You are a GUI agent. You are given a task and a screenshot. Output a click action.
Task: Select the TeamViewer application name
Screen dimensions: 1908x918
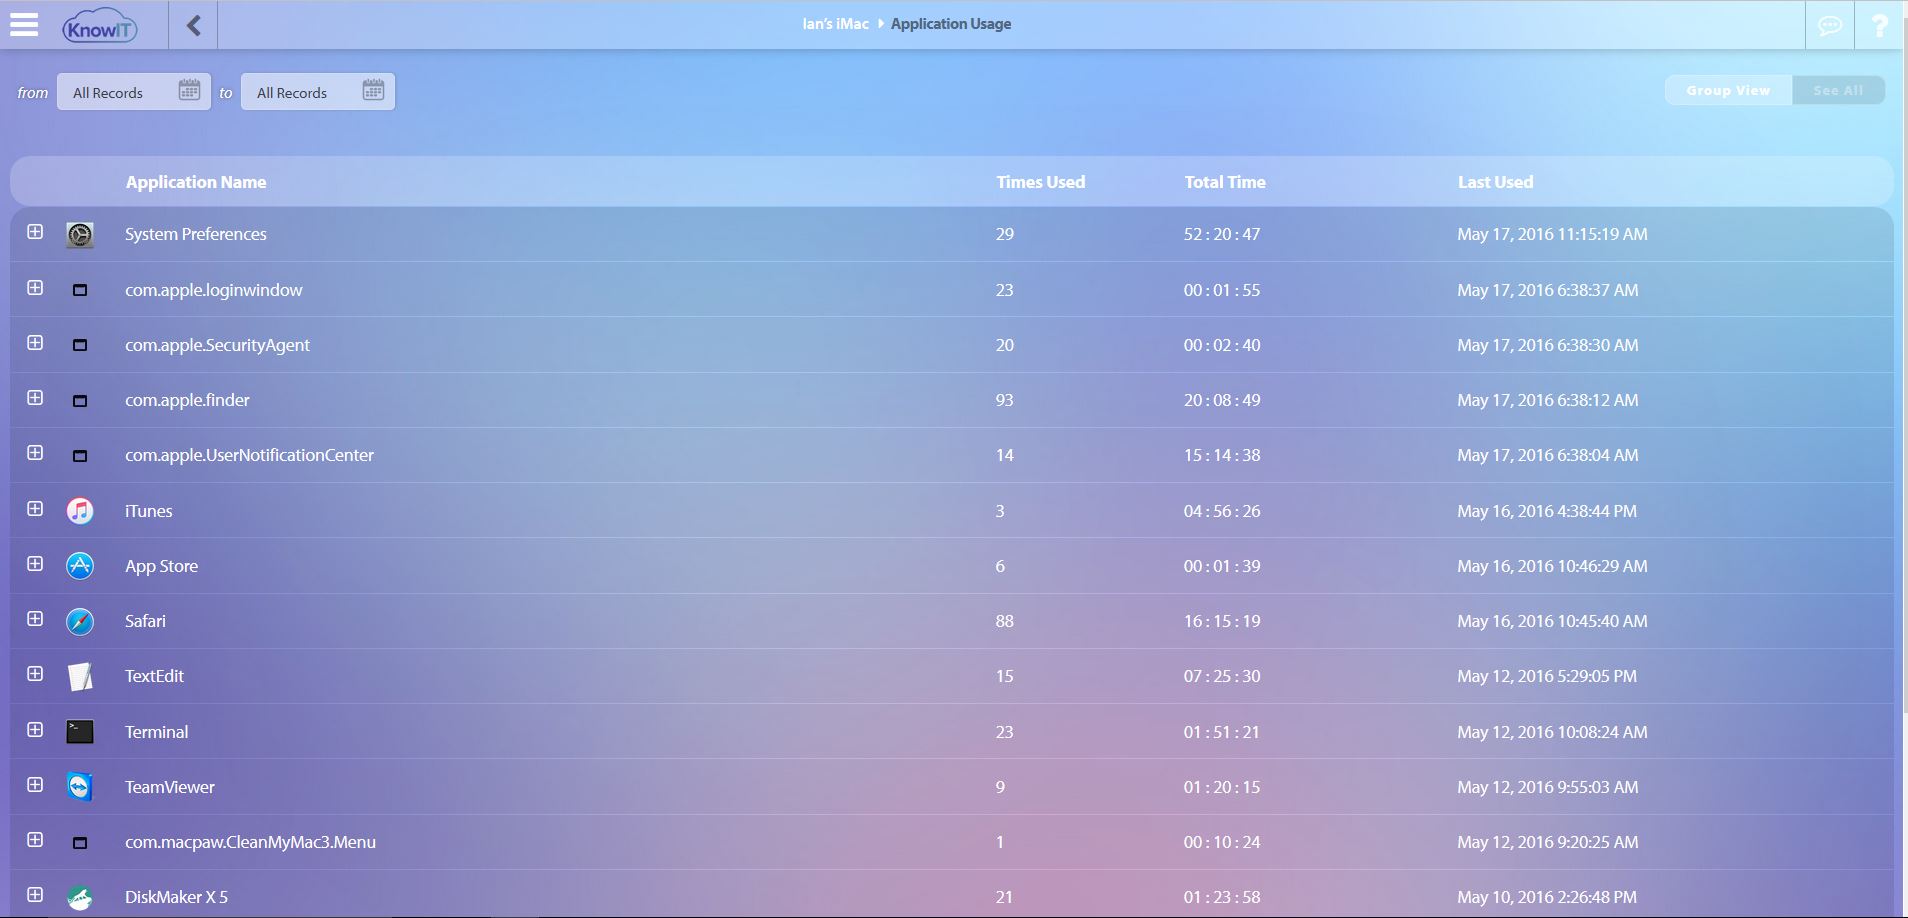pyautogui.click(x=170, y=787)
